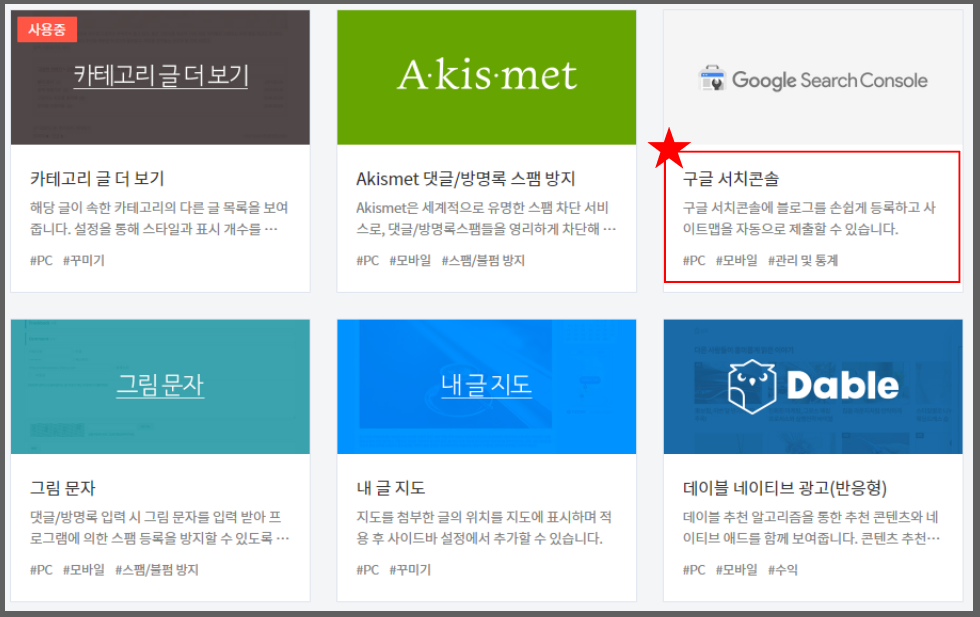Open the Google Search Console banner thumbnail
This screenshot has width=980, height=617.
[812, 77]
